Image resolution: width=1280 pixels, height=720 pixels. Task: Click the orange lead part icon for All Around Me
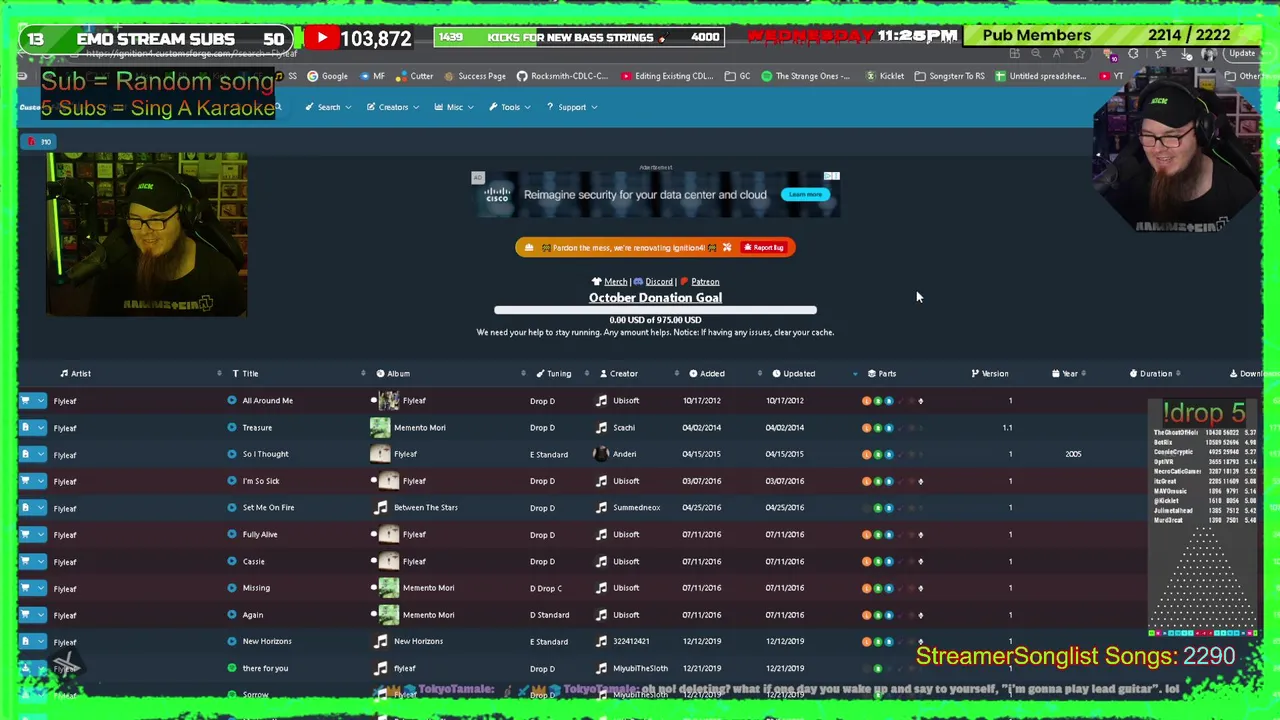tap(866, 401)
